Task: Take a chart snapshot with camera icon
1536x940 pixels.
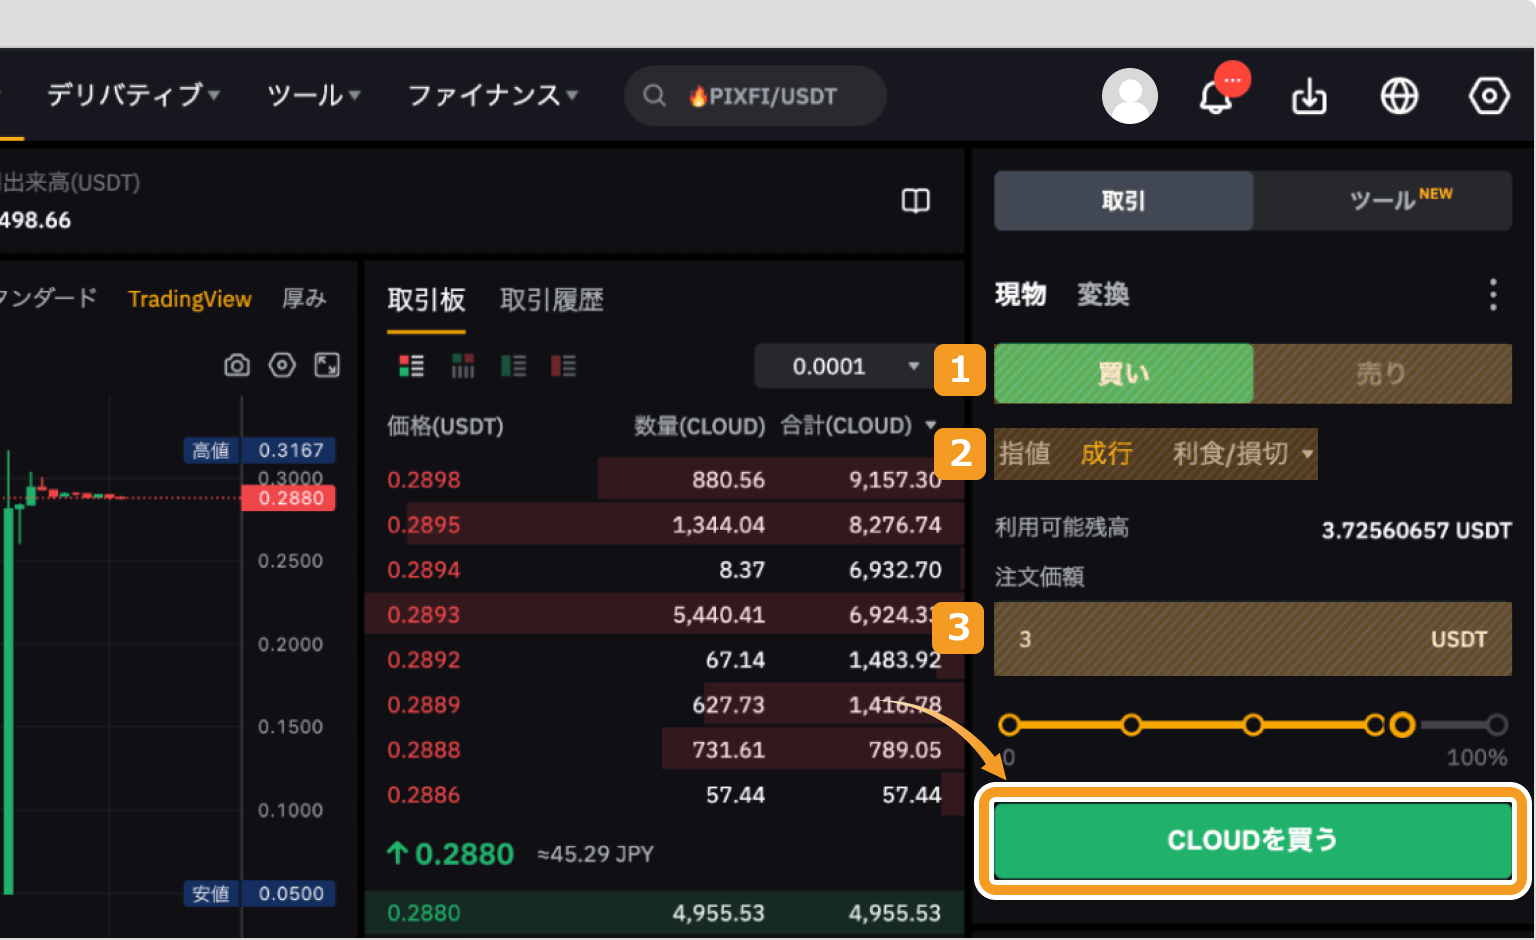Action: click(237, 365)
